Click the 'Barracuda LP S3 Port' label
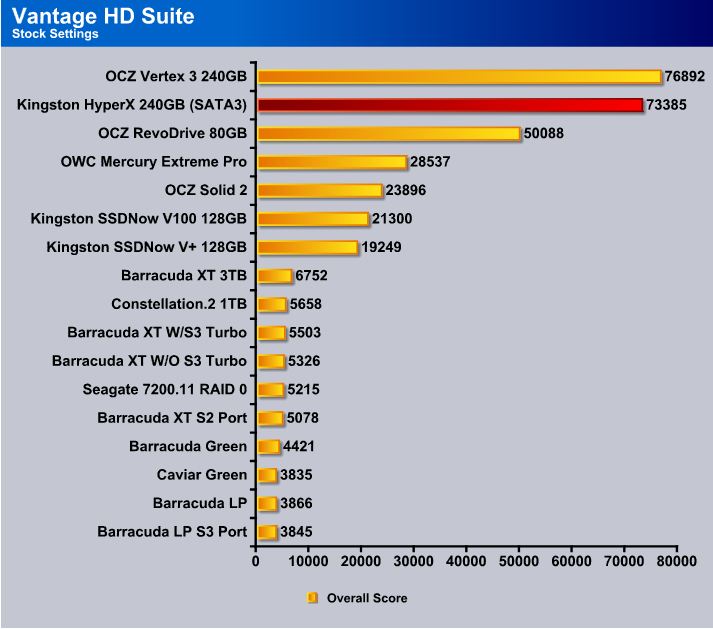The width and height of the screenshot is (713, 629). pos(172,532)
